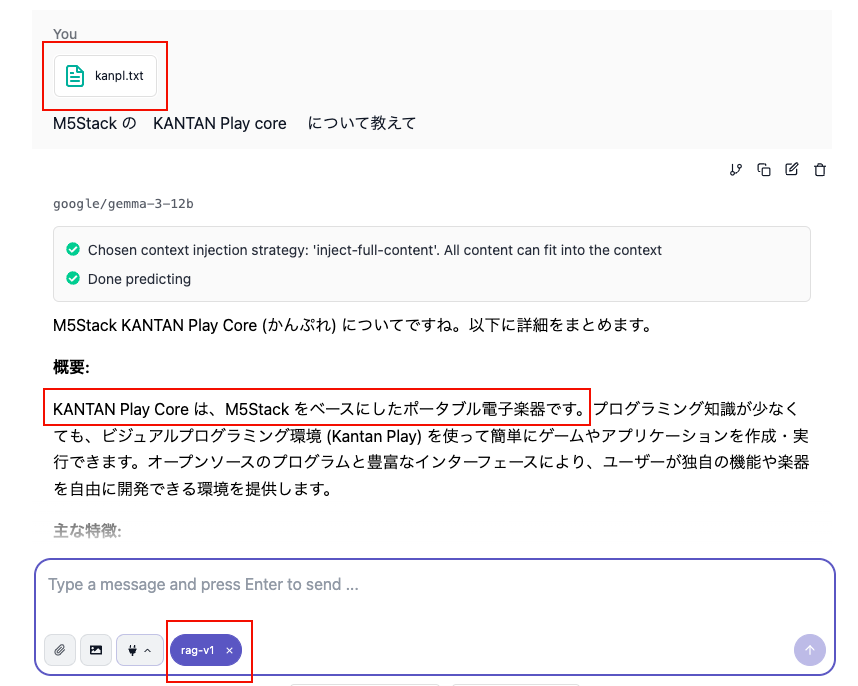Delete the user message with trash icon
This screenshot has width=858, height=686.
820,170
